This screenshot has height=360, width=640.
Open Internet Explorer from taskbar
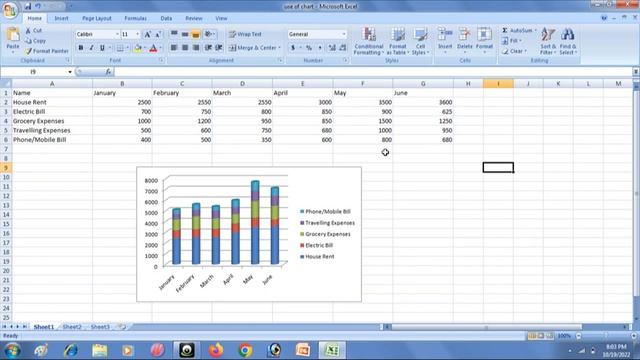(x=70, y=350)
